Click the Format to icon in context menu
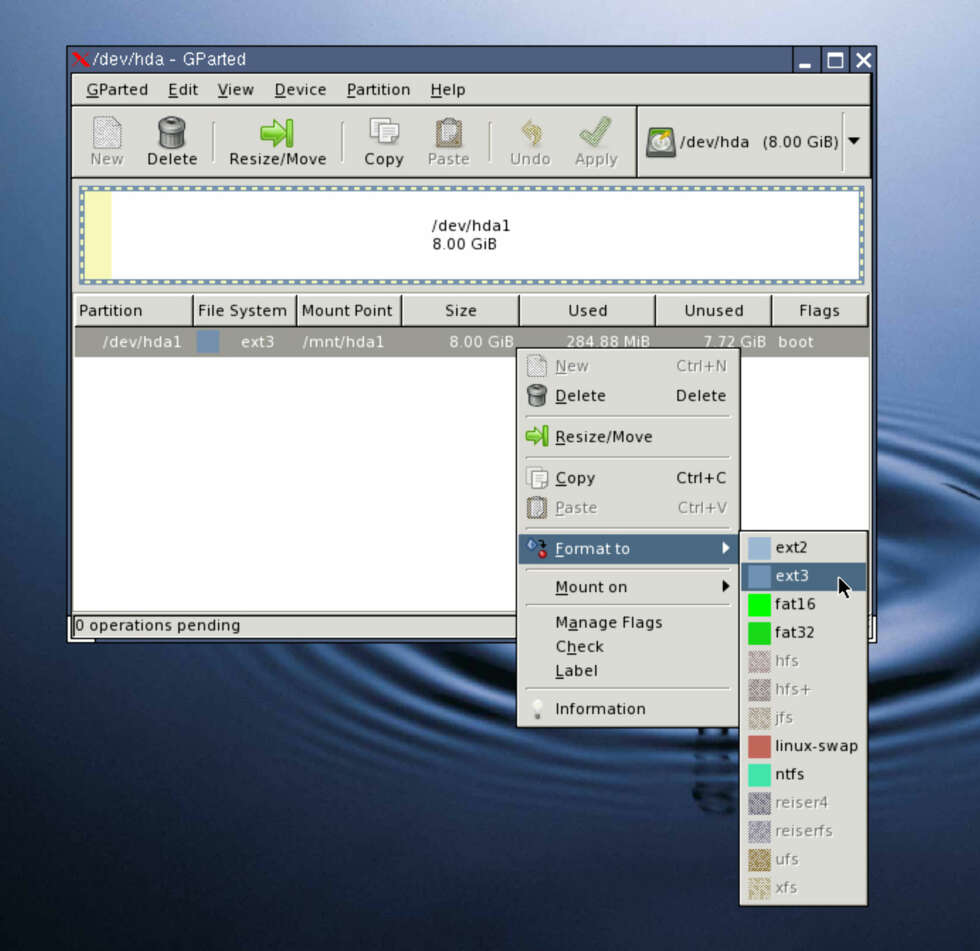980x951 pixels. (537, 548)
